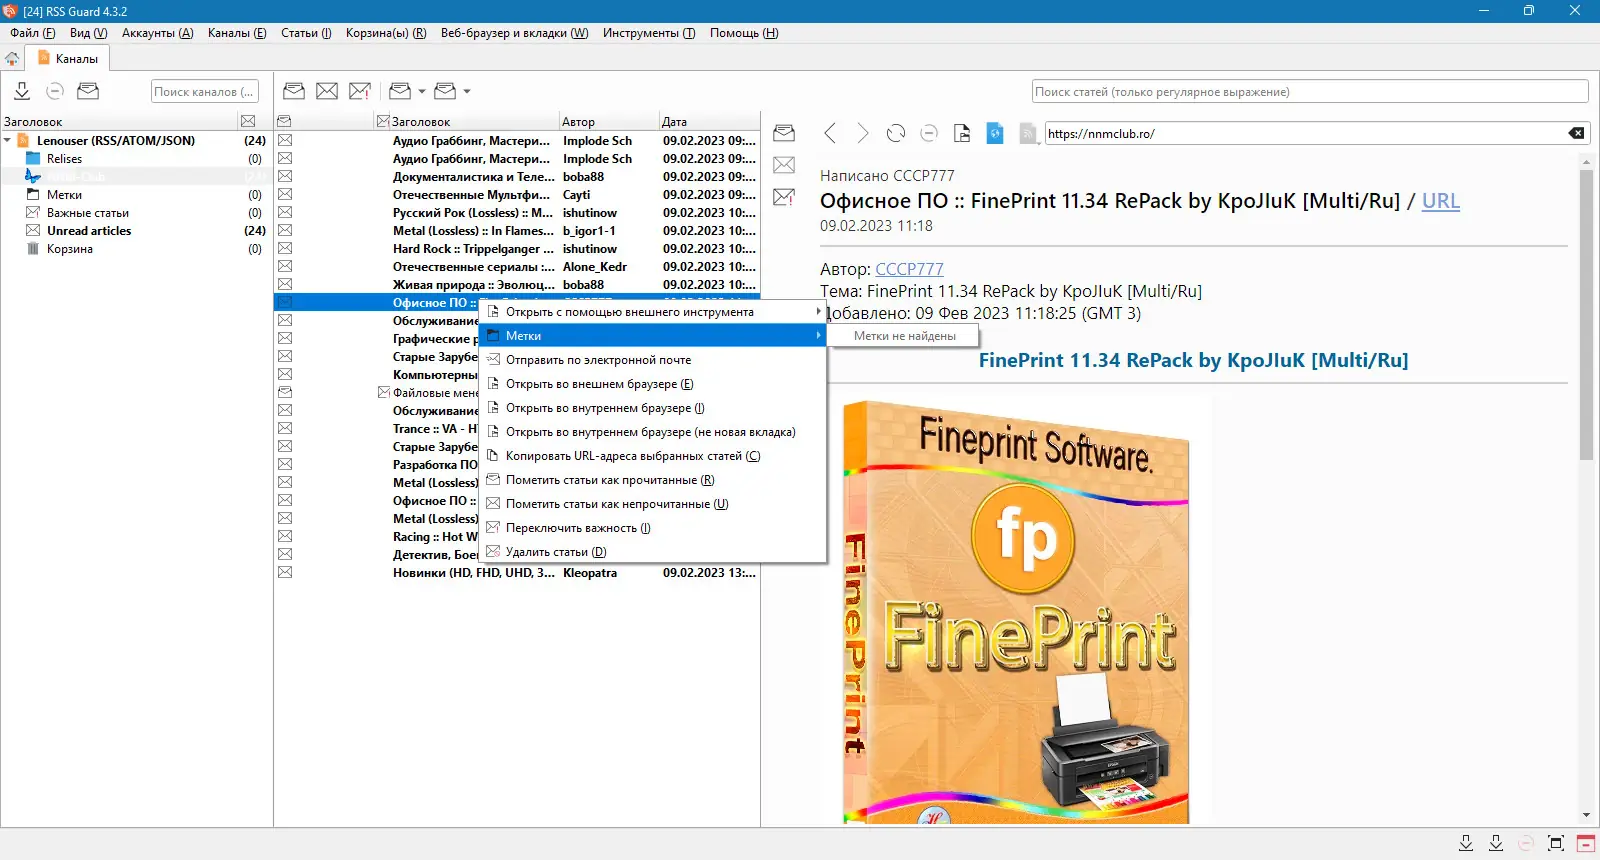Sort articles by the read status column header
The width and height of the screenshot is (1600, 860).
pyautogui.click(x=284, y=121)
